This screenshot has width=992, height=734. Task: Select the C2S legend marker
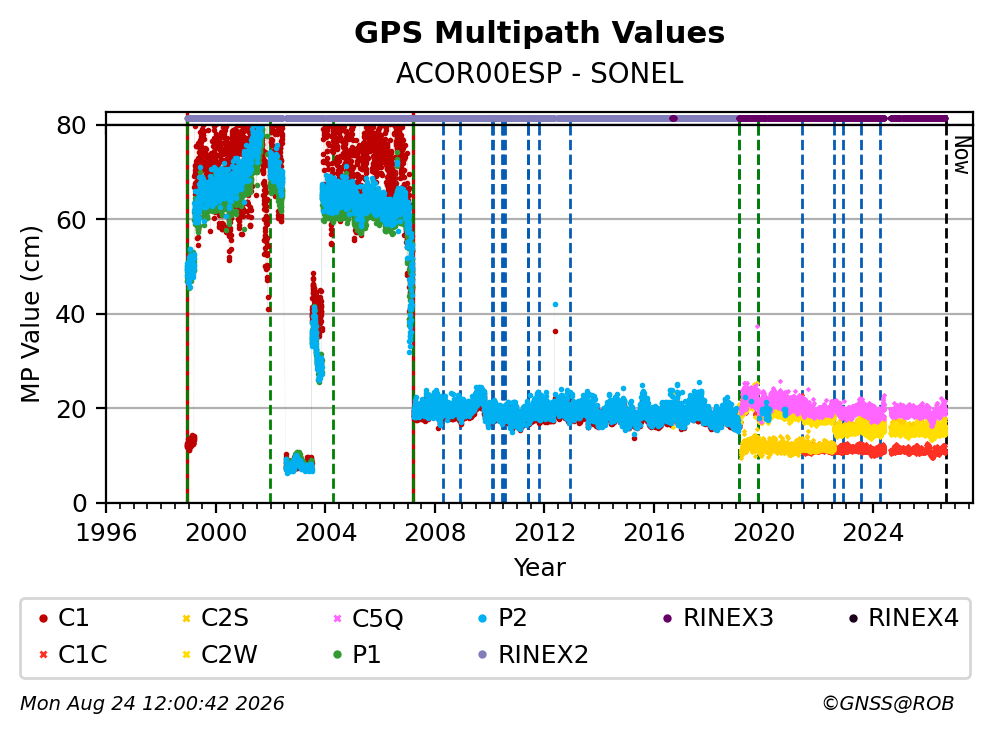pyautogui.click(x=186, y=618)
